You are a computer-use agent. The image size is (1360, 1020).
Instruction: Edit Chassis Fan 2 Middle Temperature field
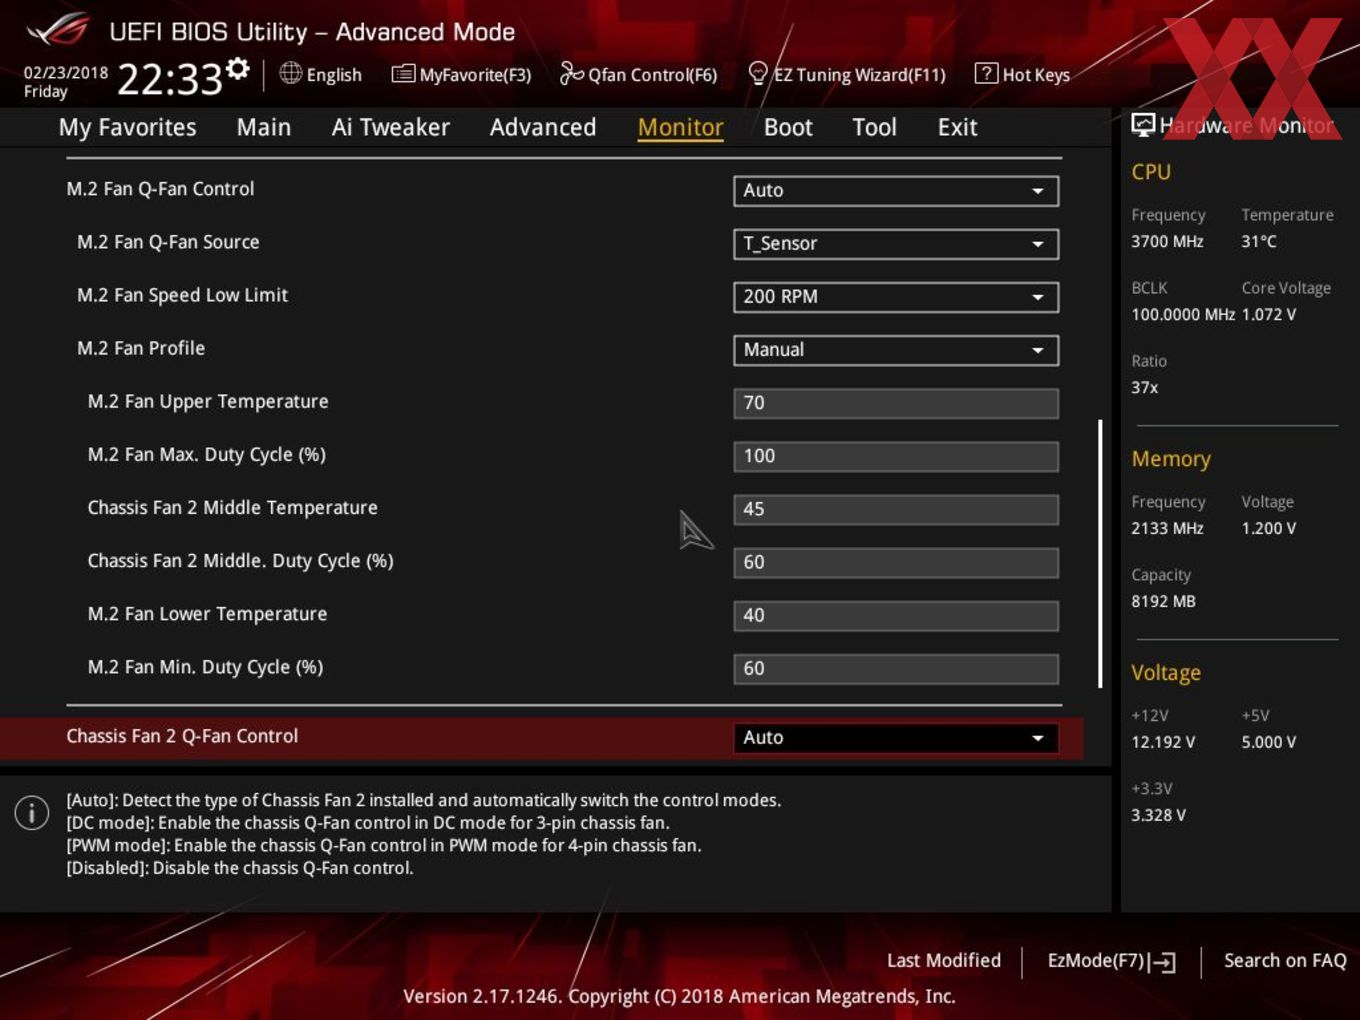[x=896, y=509]
